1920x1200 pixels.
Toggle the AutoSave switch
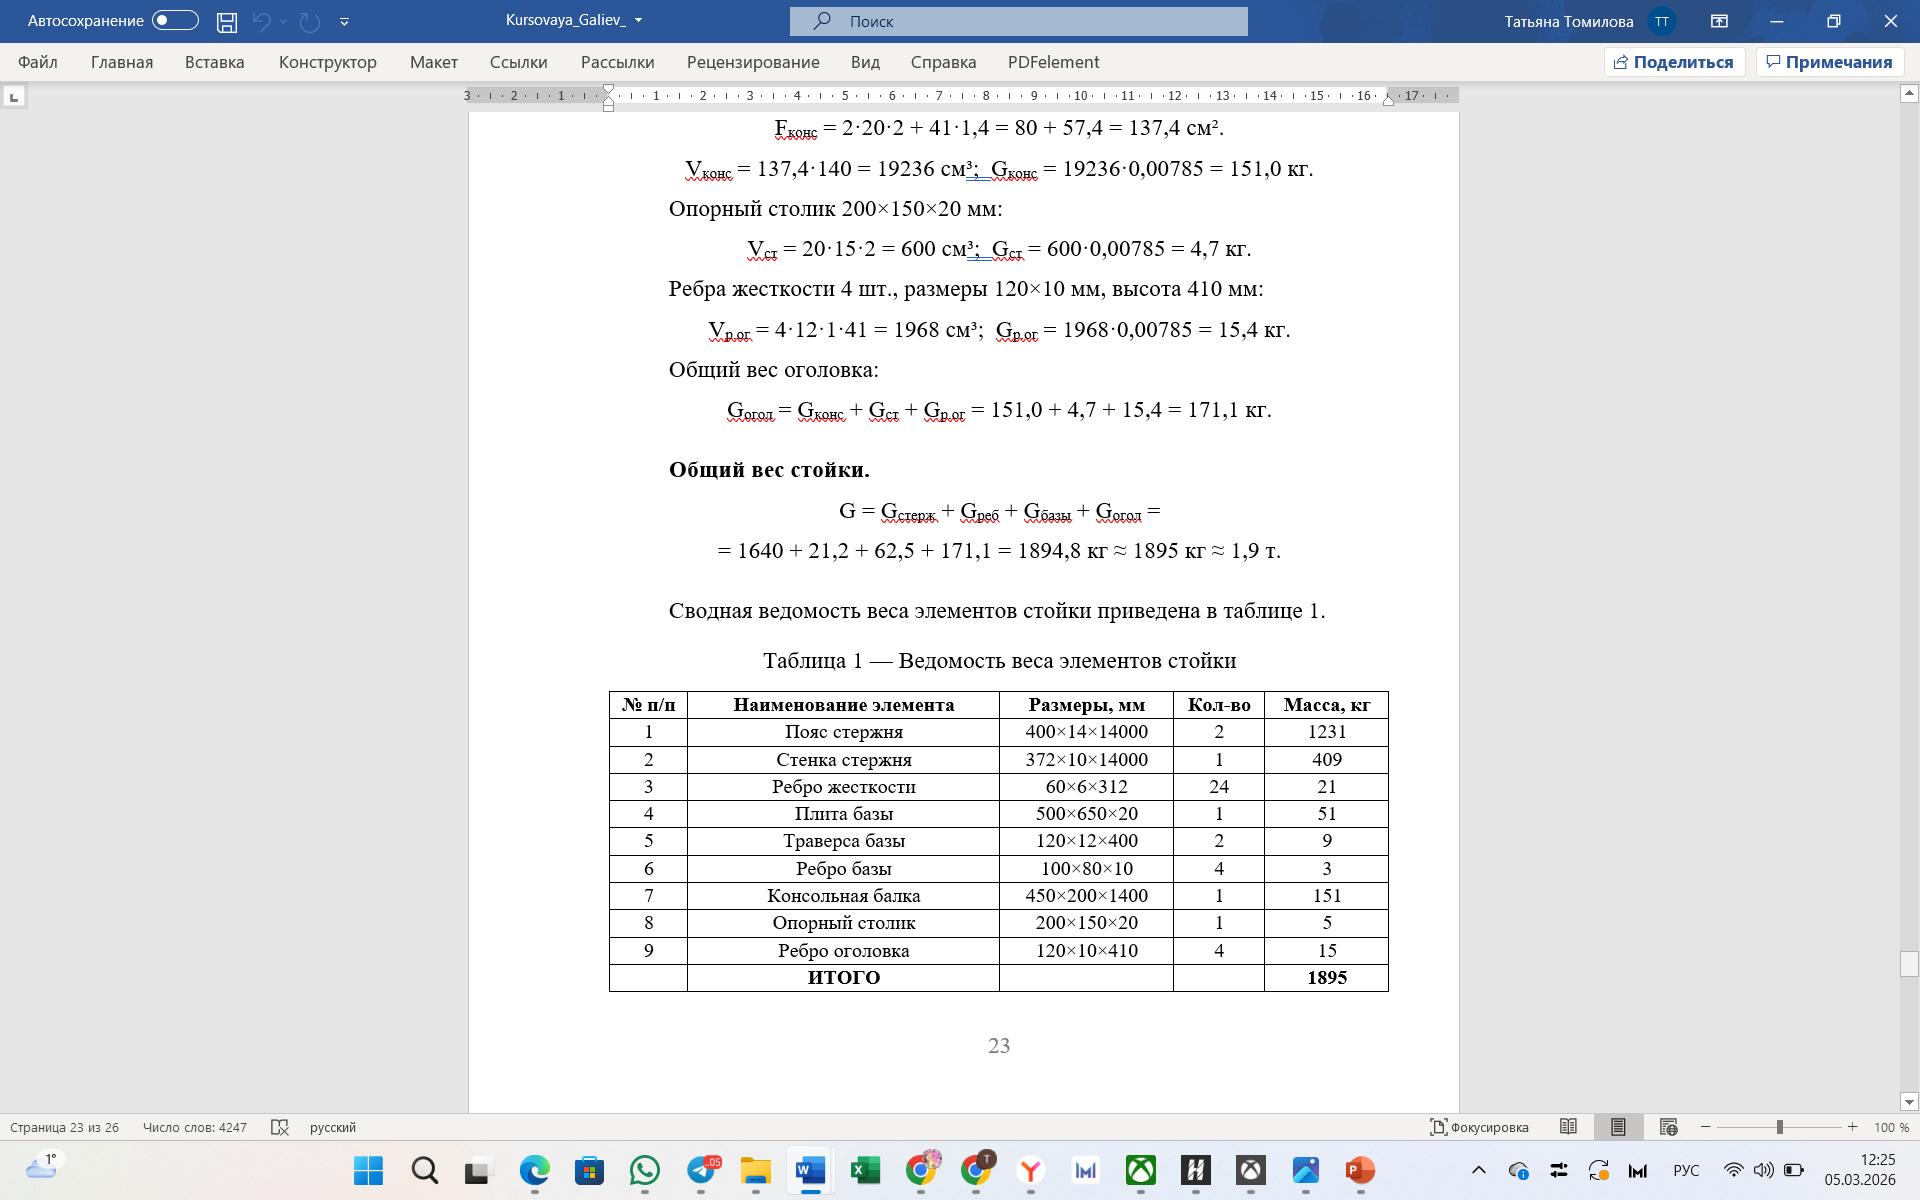tap(175, 21)
